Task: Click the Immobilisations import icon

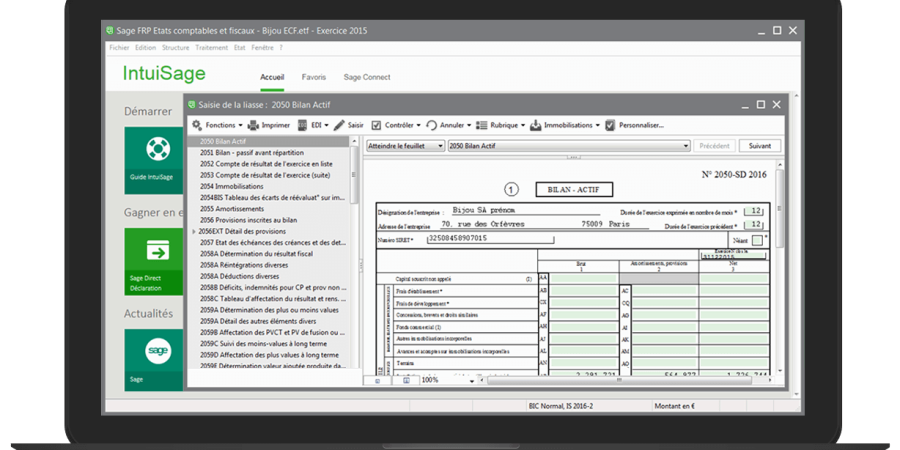Action: 536,125
